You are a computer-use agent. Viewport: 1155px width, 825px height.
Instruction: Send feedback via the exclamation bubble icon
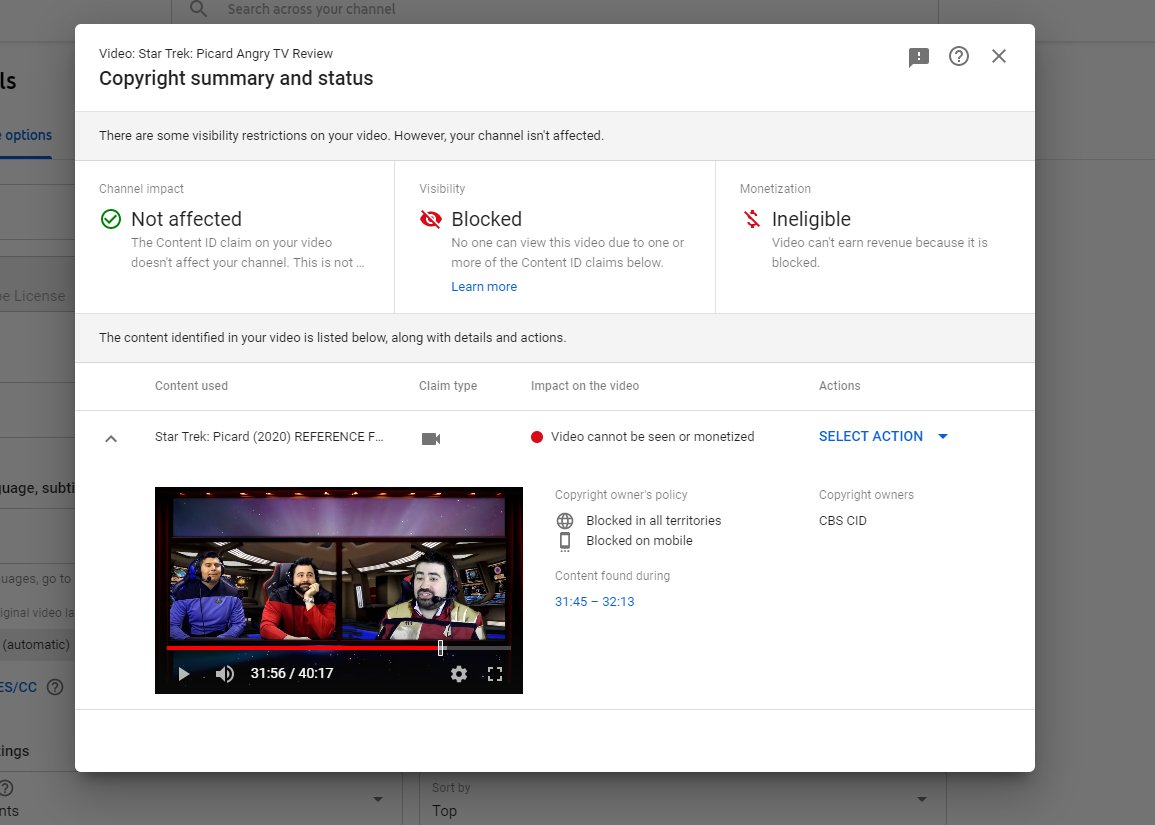[x=919, y=57]
